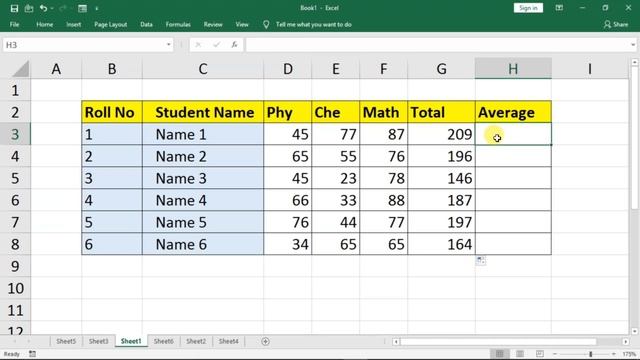640x360 pixels.
Task: Switch to the Home ribbon tab
Action: pos(44,24)
